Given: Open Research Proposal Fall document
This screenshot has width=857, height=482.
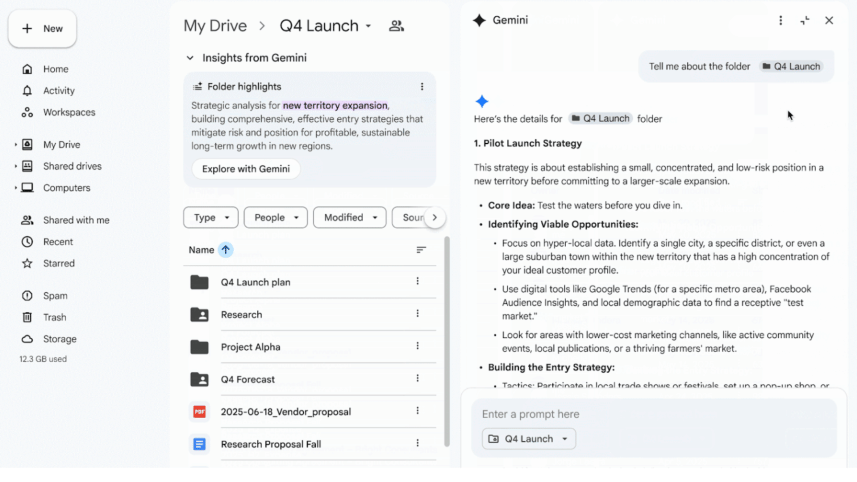Looking at the screenshot, I should pyautogui.click(x=271, y=444).
